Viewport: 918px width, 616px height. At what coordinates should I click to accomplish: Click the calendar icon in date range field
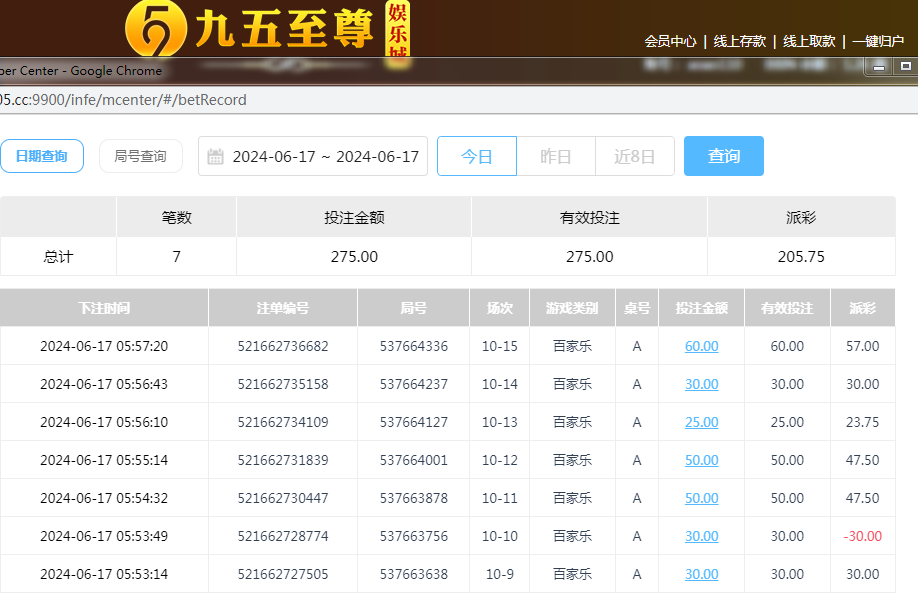pos(215,157)
